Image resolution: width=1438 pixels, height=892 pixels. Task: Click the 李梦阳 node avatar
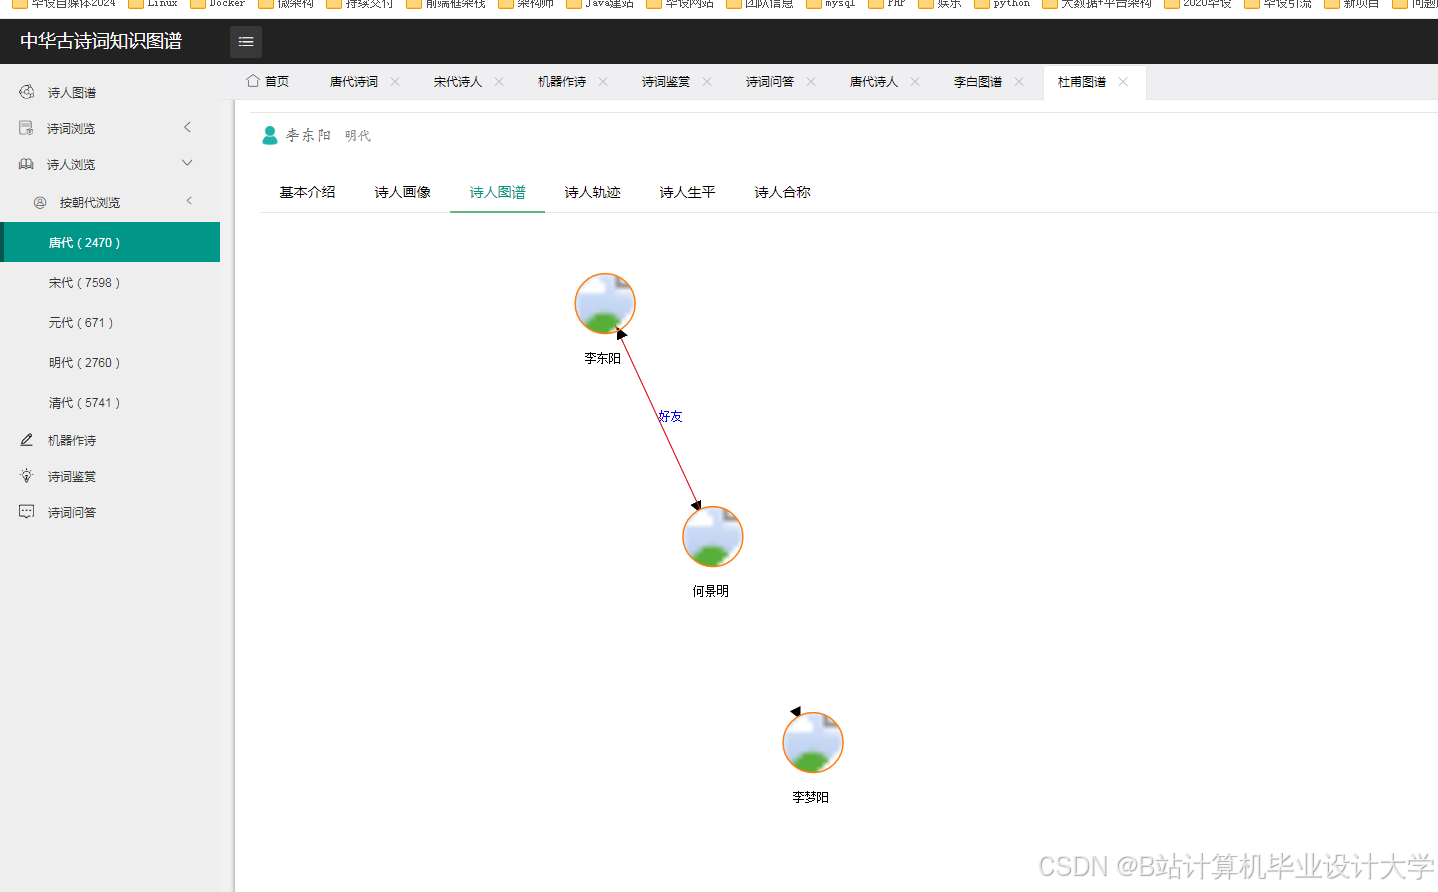point(812,742)
